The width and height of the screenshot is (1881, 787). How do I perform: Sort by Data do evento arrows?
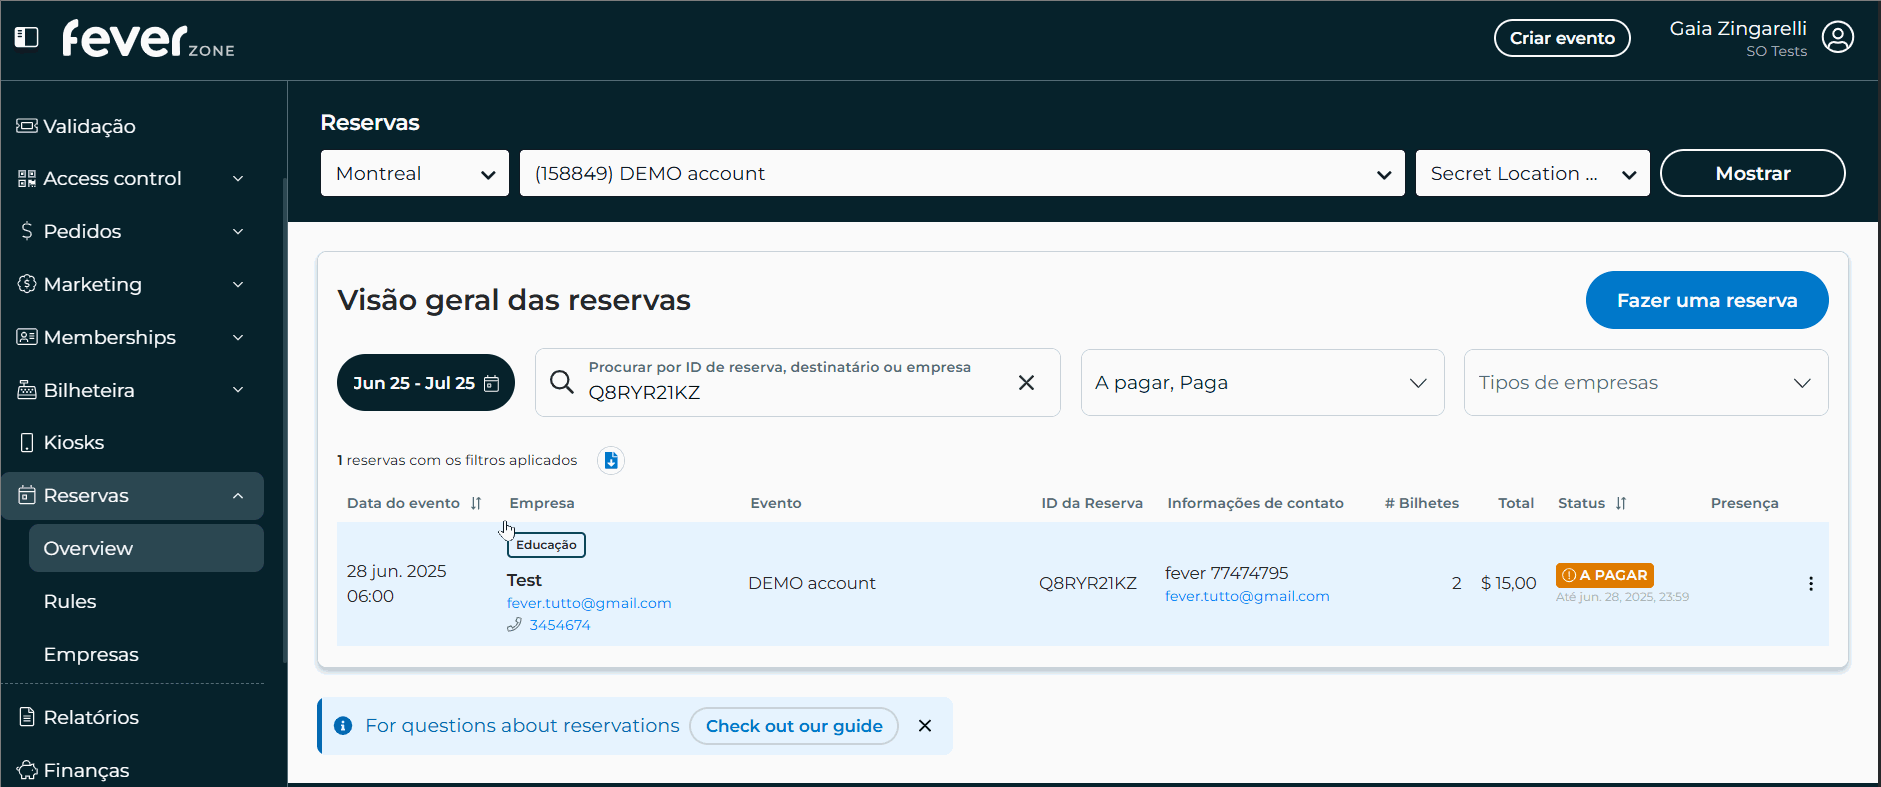(476, 503)
